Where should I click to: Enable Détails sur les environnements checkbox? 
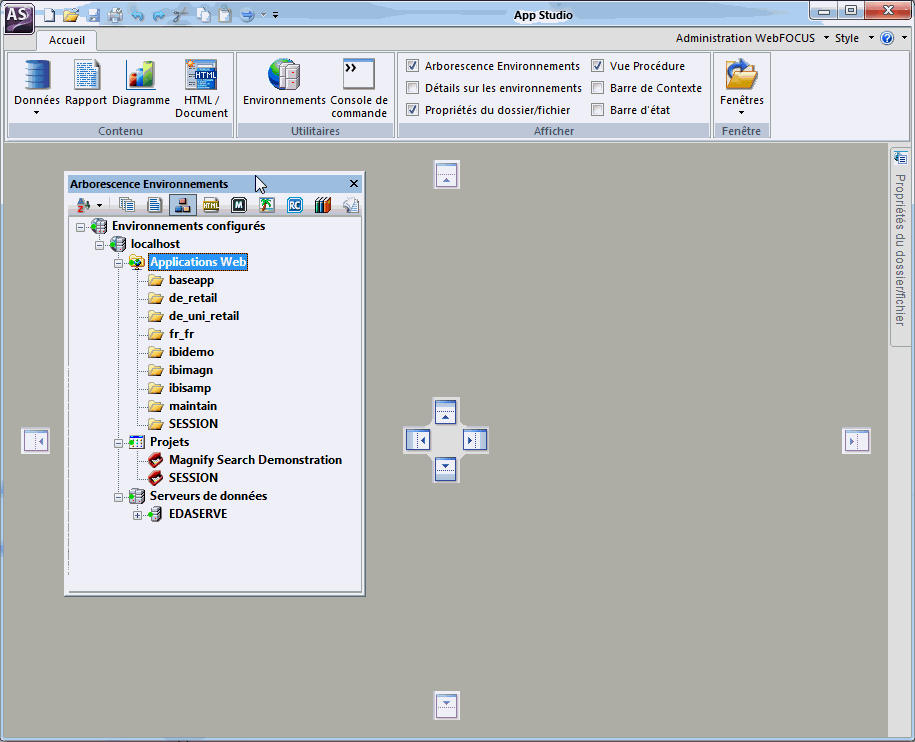(x=413, y=88)
